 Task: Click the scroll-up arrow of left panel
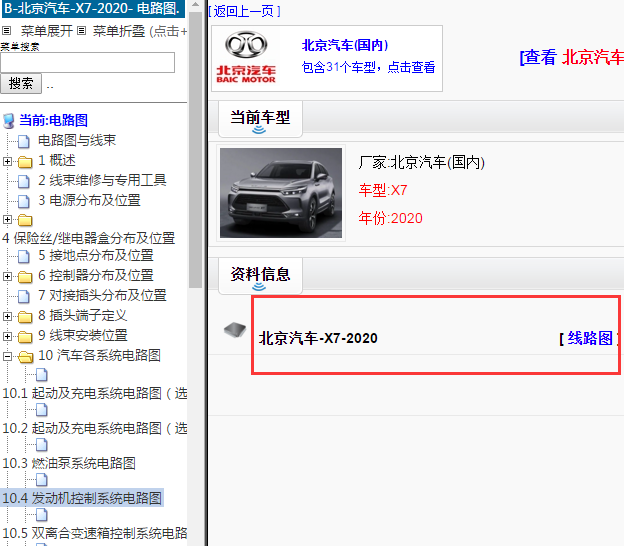(x=195, y=4)
